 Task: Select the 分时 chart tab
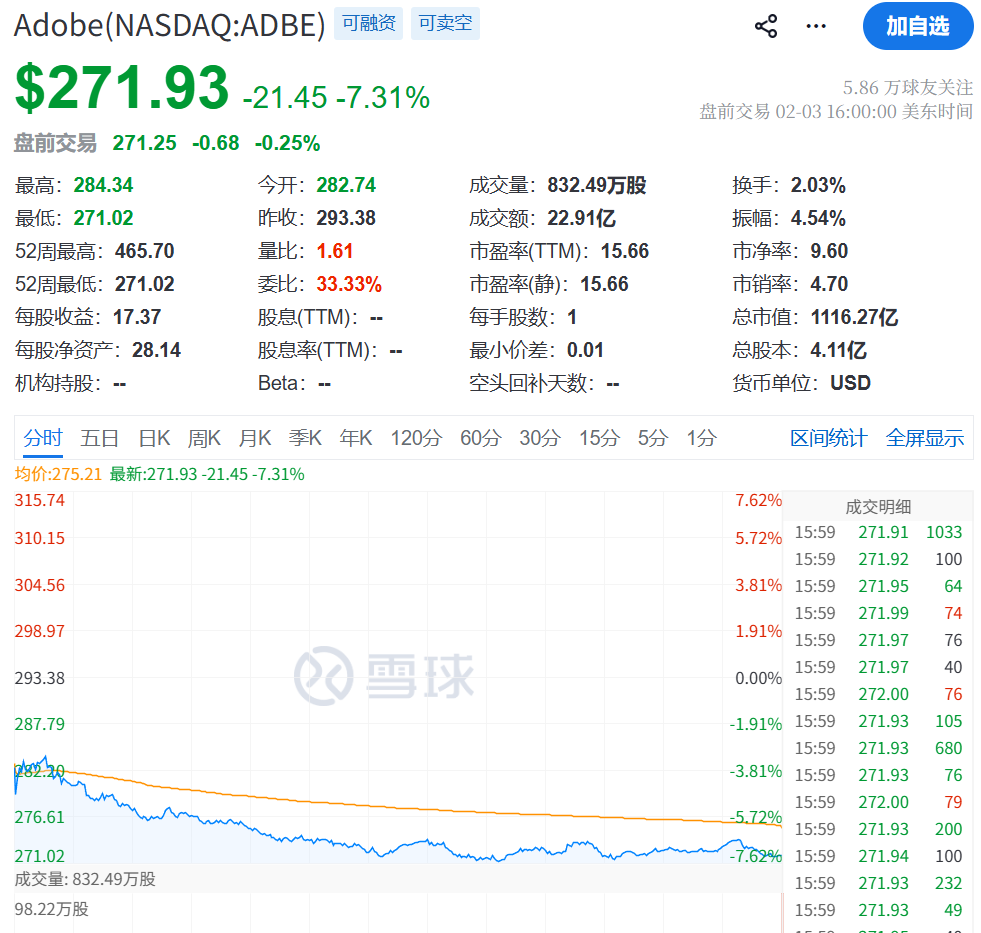click(43, 437)
